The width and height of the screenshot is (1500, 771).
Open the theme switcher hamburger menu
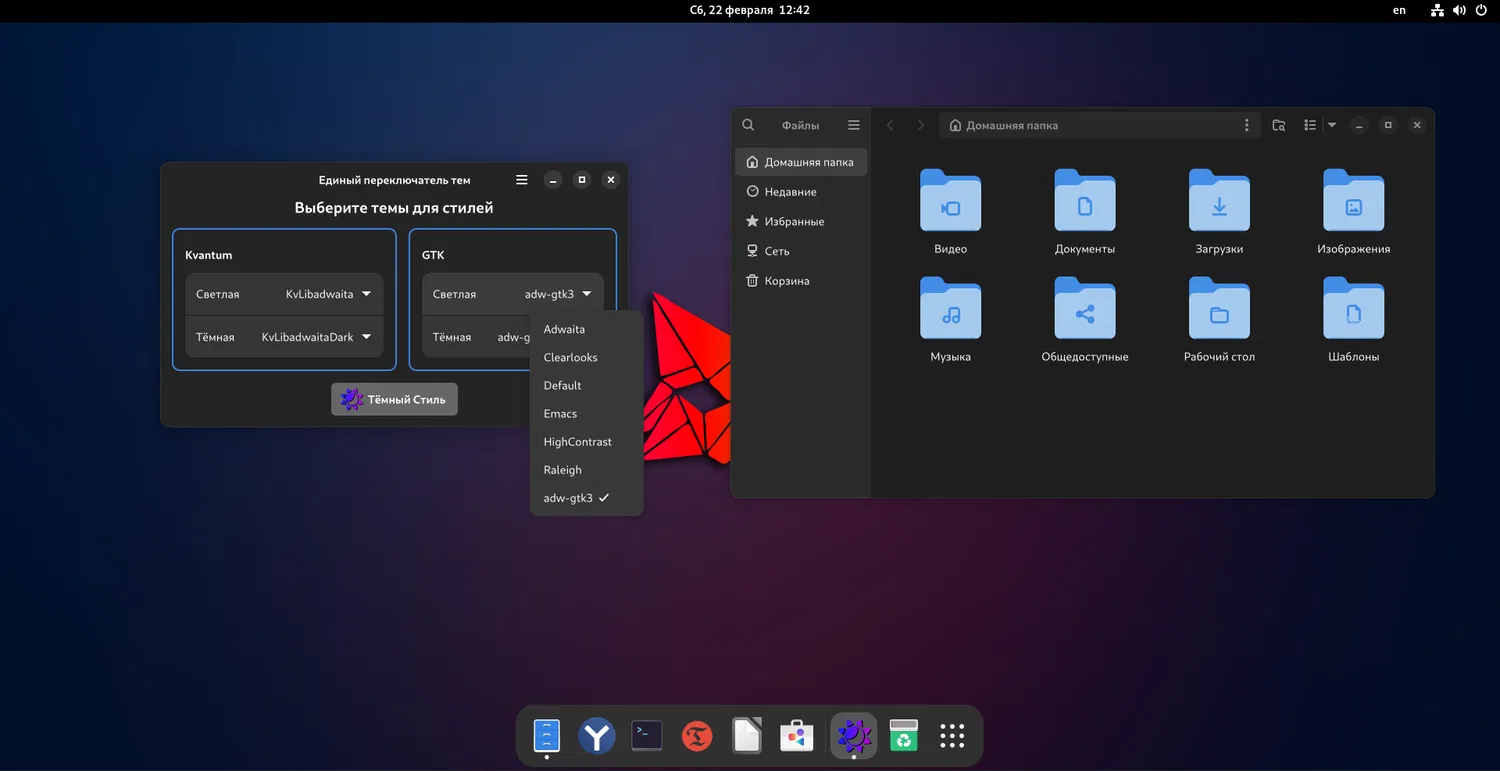tap(521, 180)
